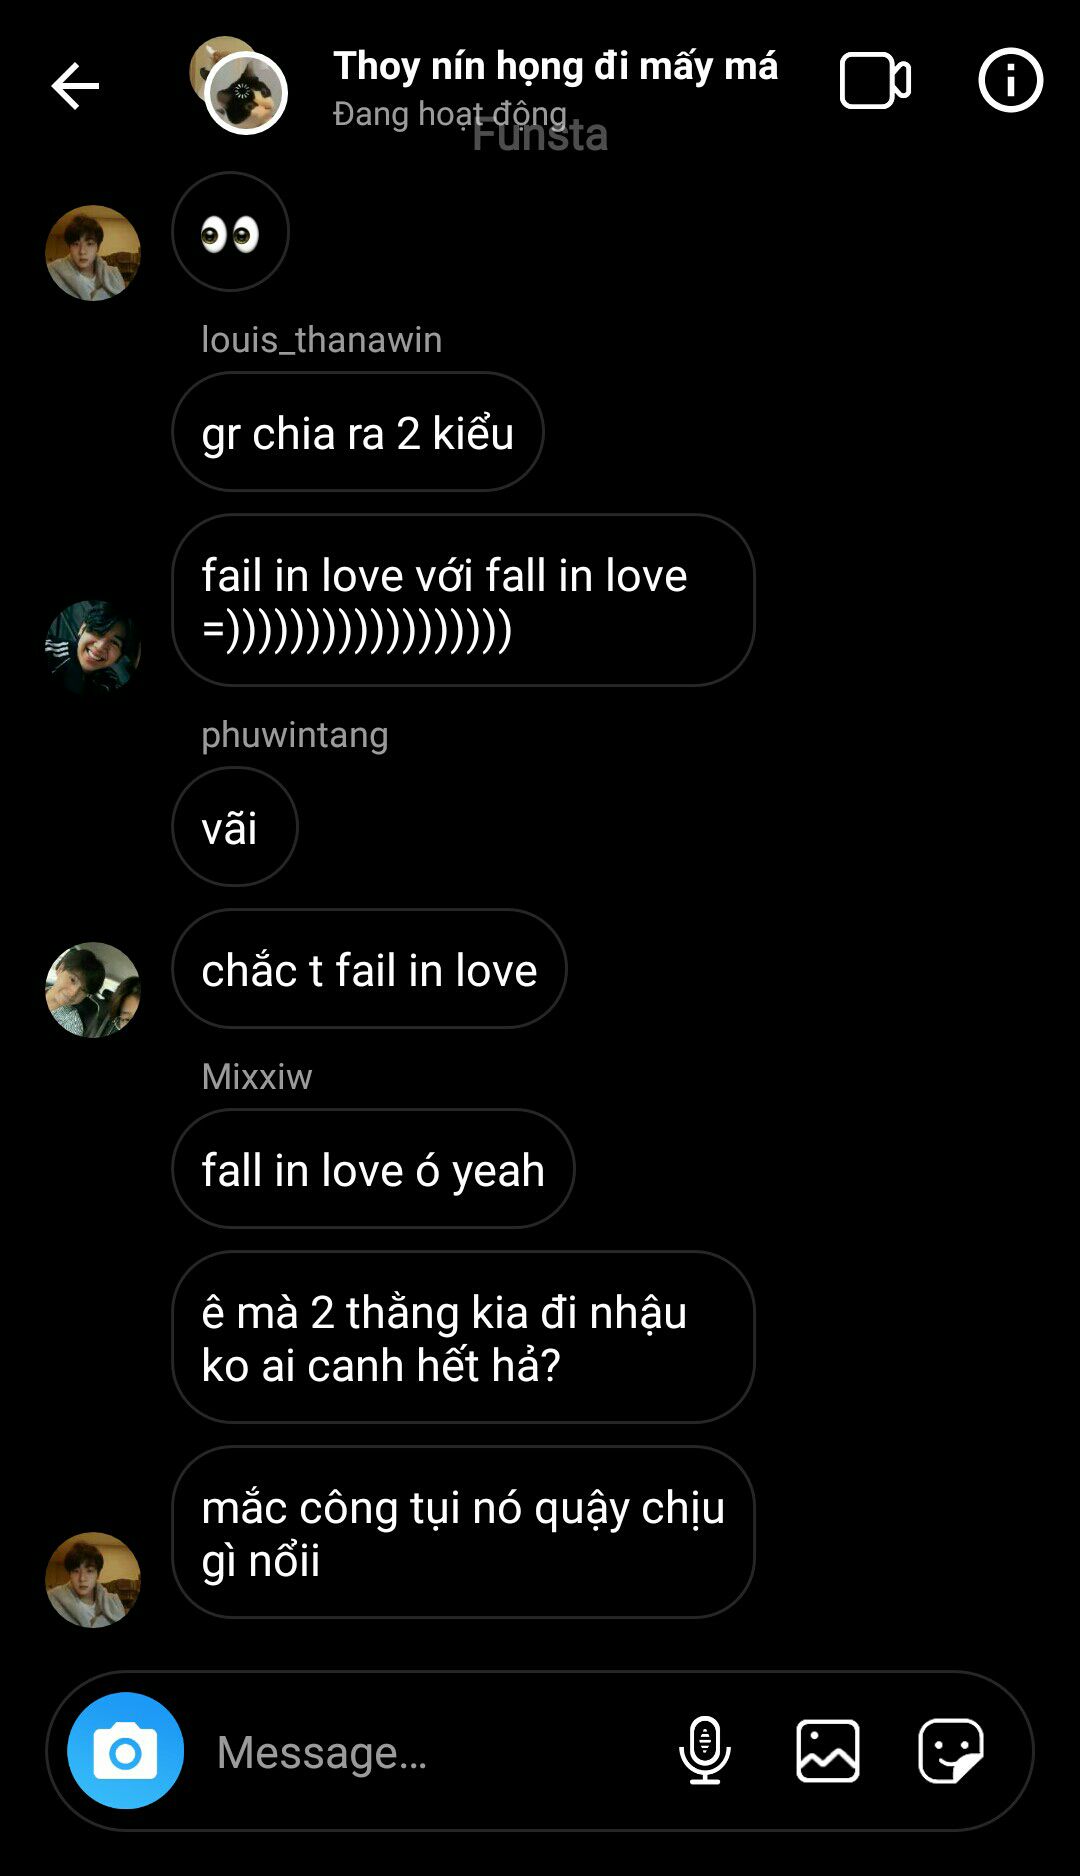Open the sticker picker icon
This screenshot has width=1080, height=1876.
coord(951,1750)
